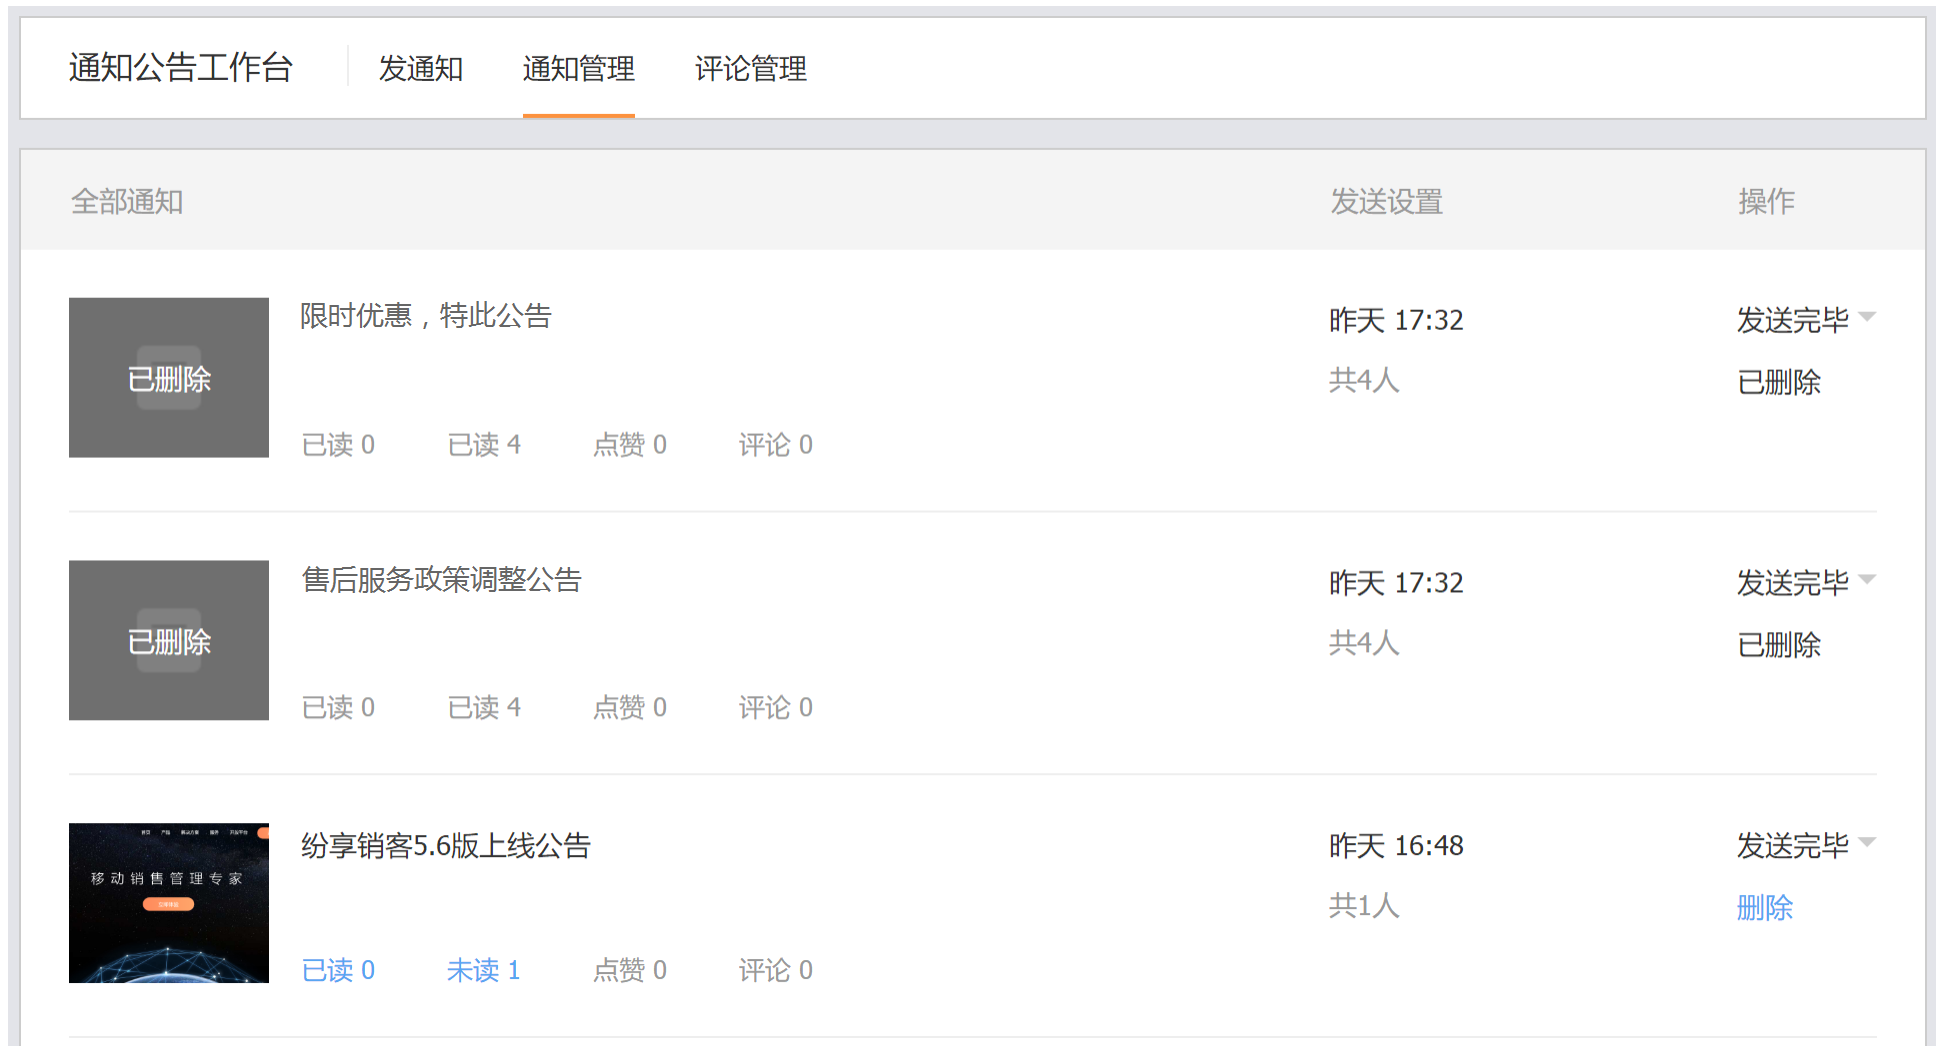Open the notice titled 限时优惠，特此公告

[x=426, y=316]
